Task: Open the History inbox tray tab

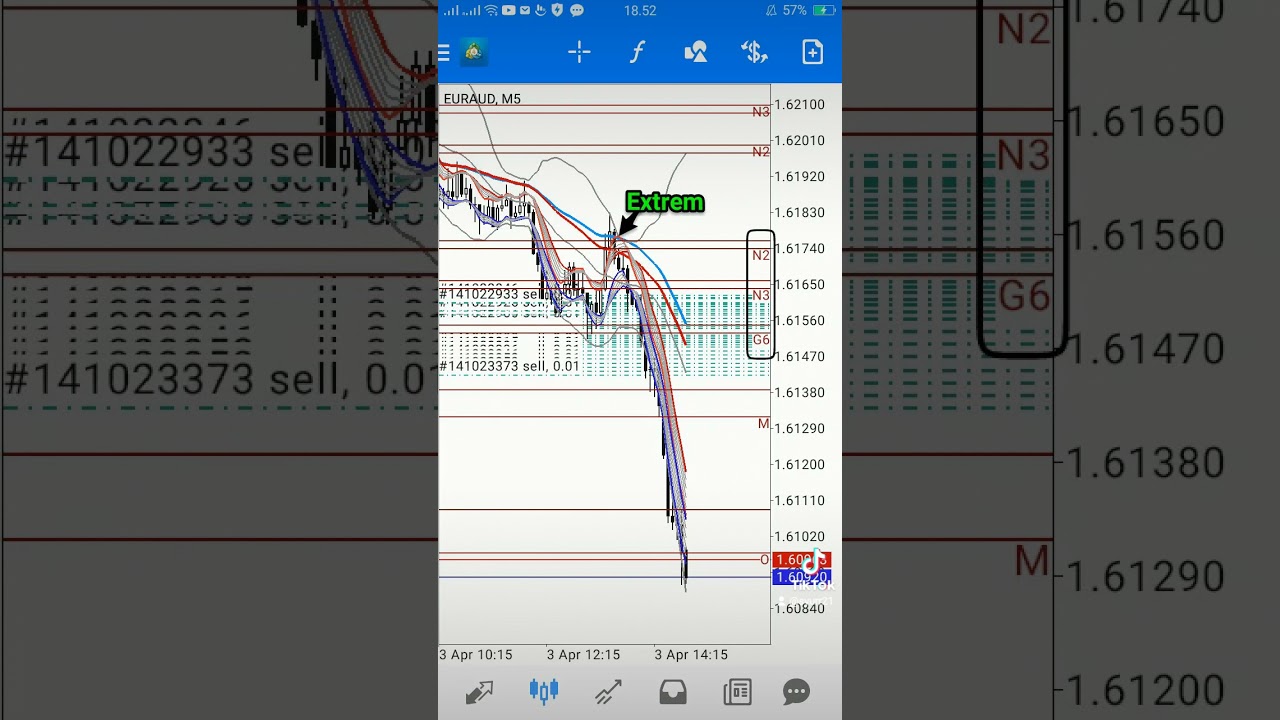Action: pyautogui.click(x=673, y=692)
